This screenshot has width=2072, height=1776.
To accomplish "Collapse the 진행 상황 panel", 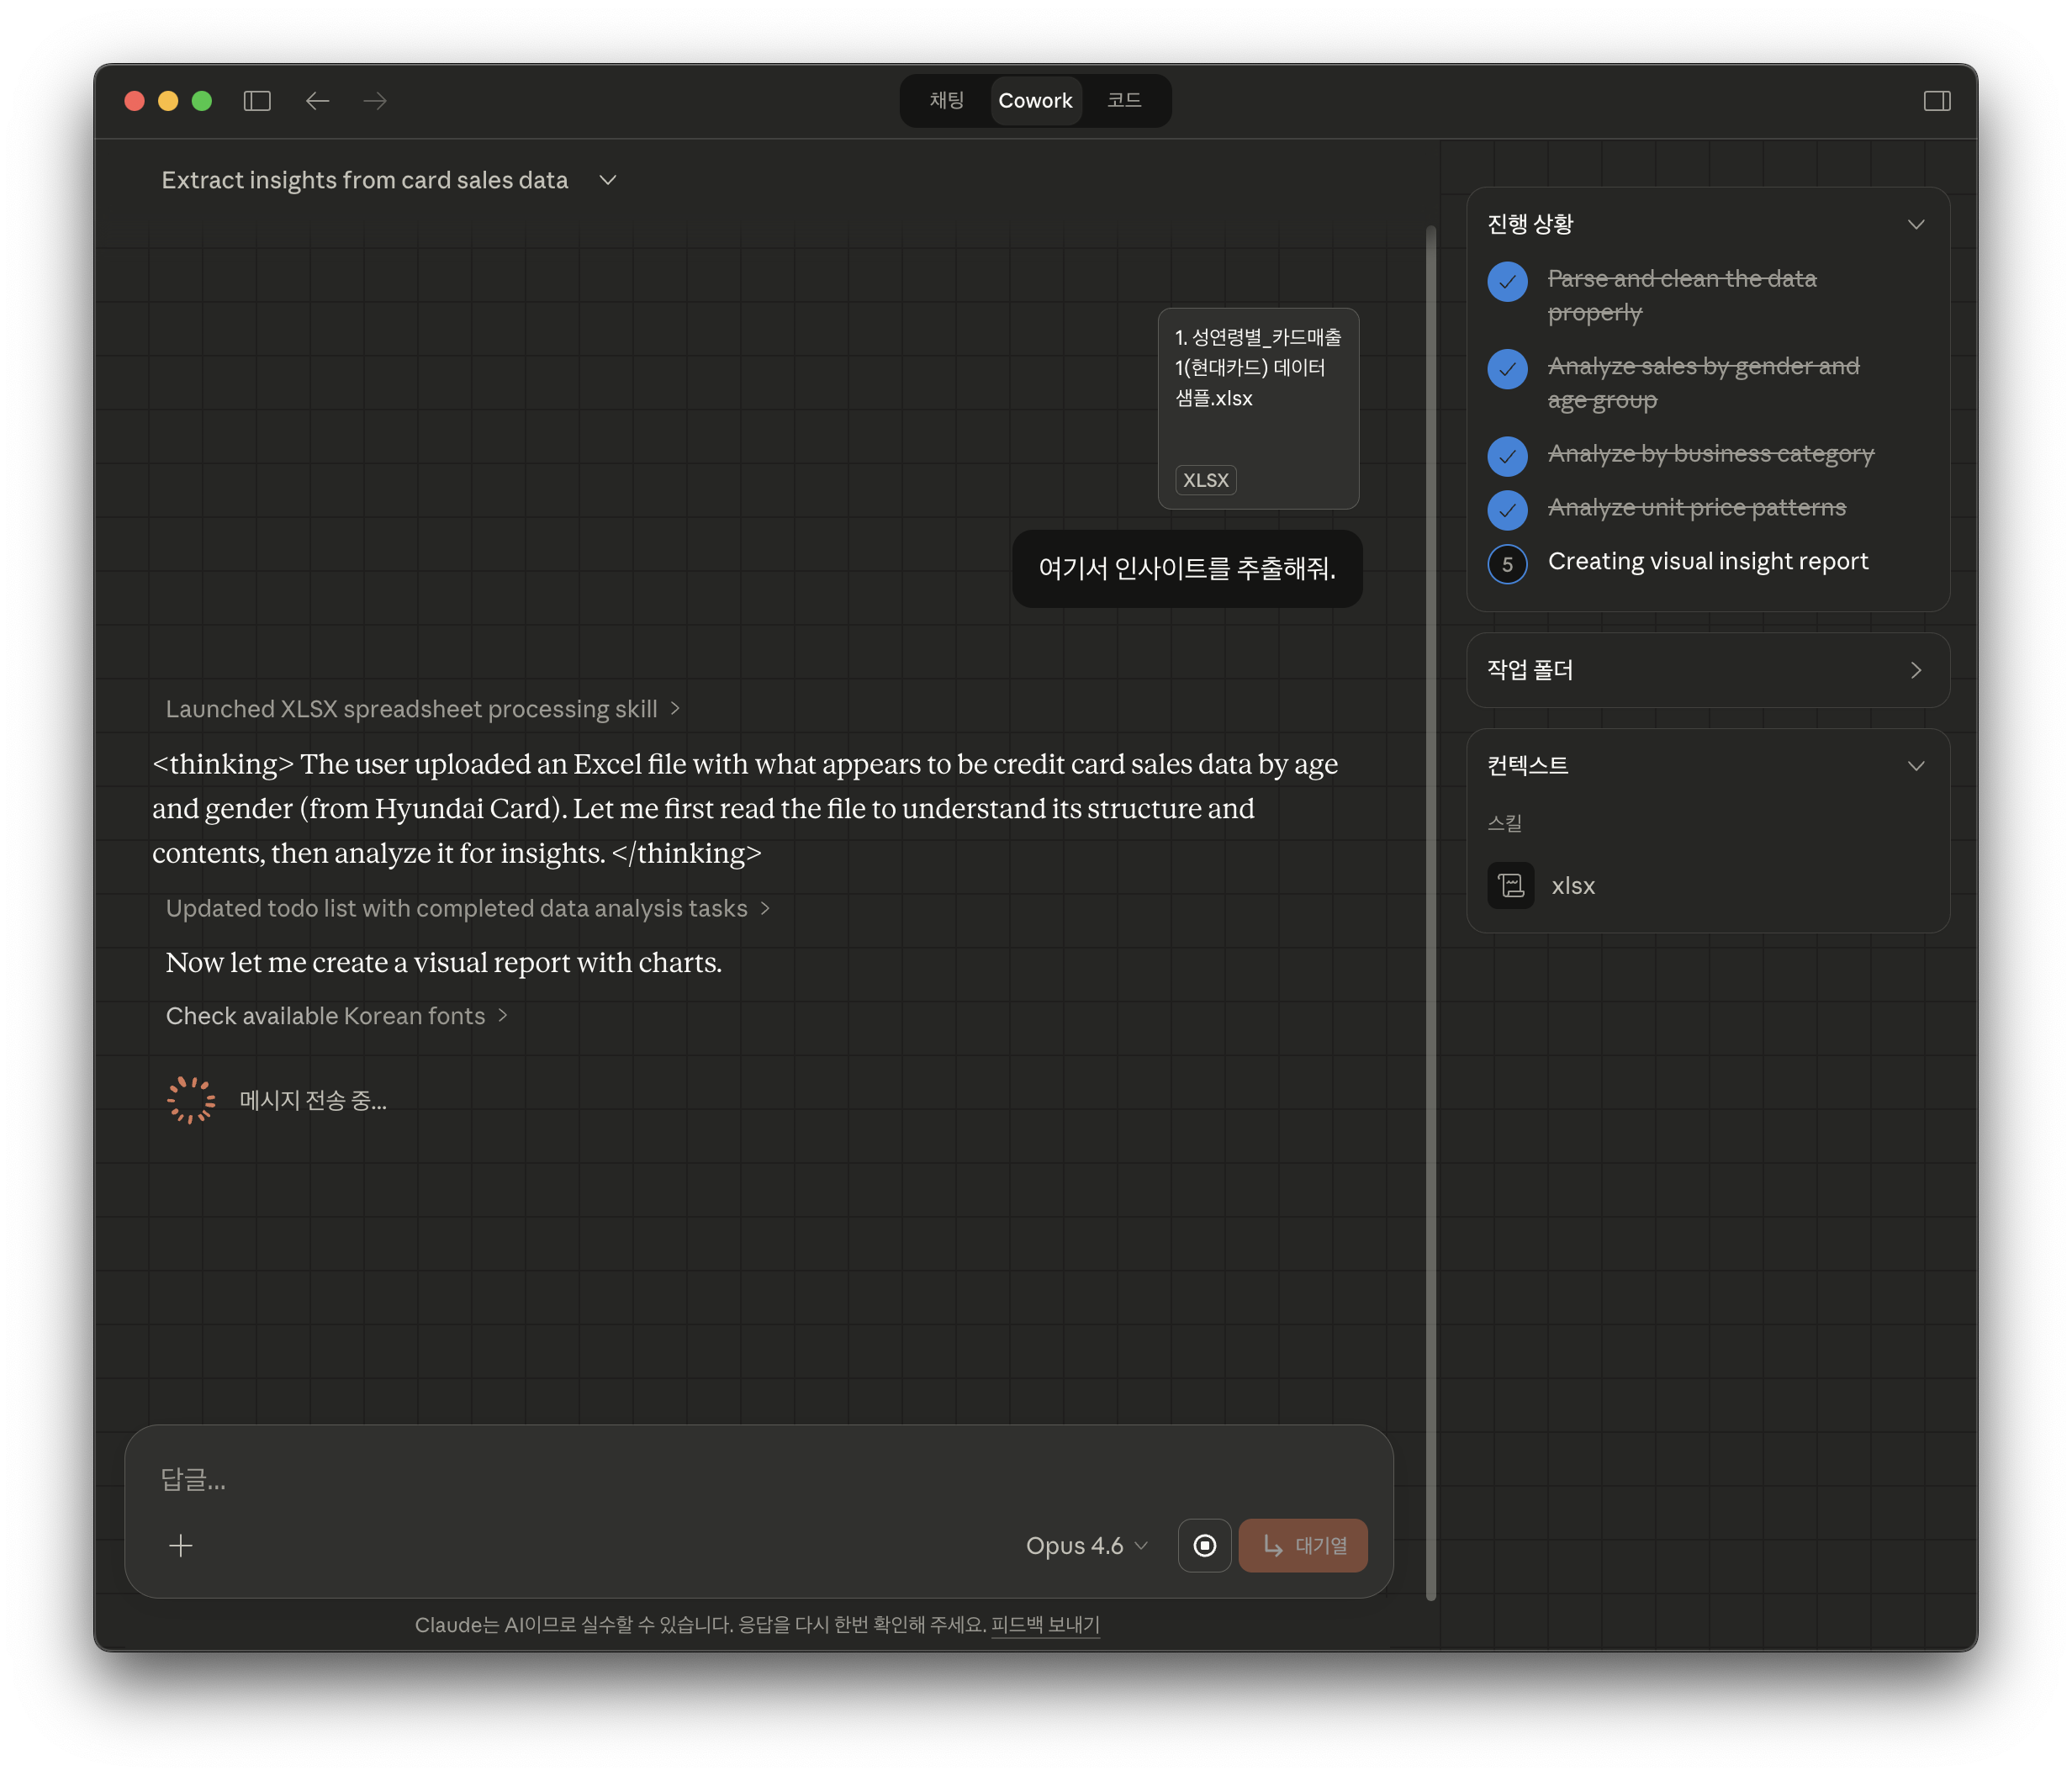I will point(1915,224).
